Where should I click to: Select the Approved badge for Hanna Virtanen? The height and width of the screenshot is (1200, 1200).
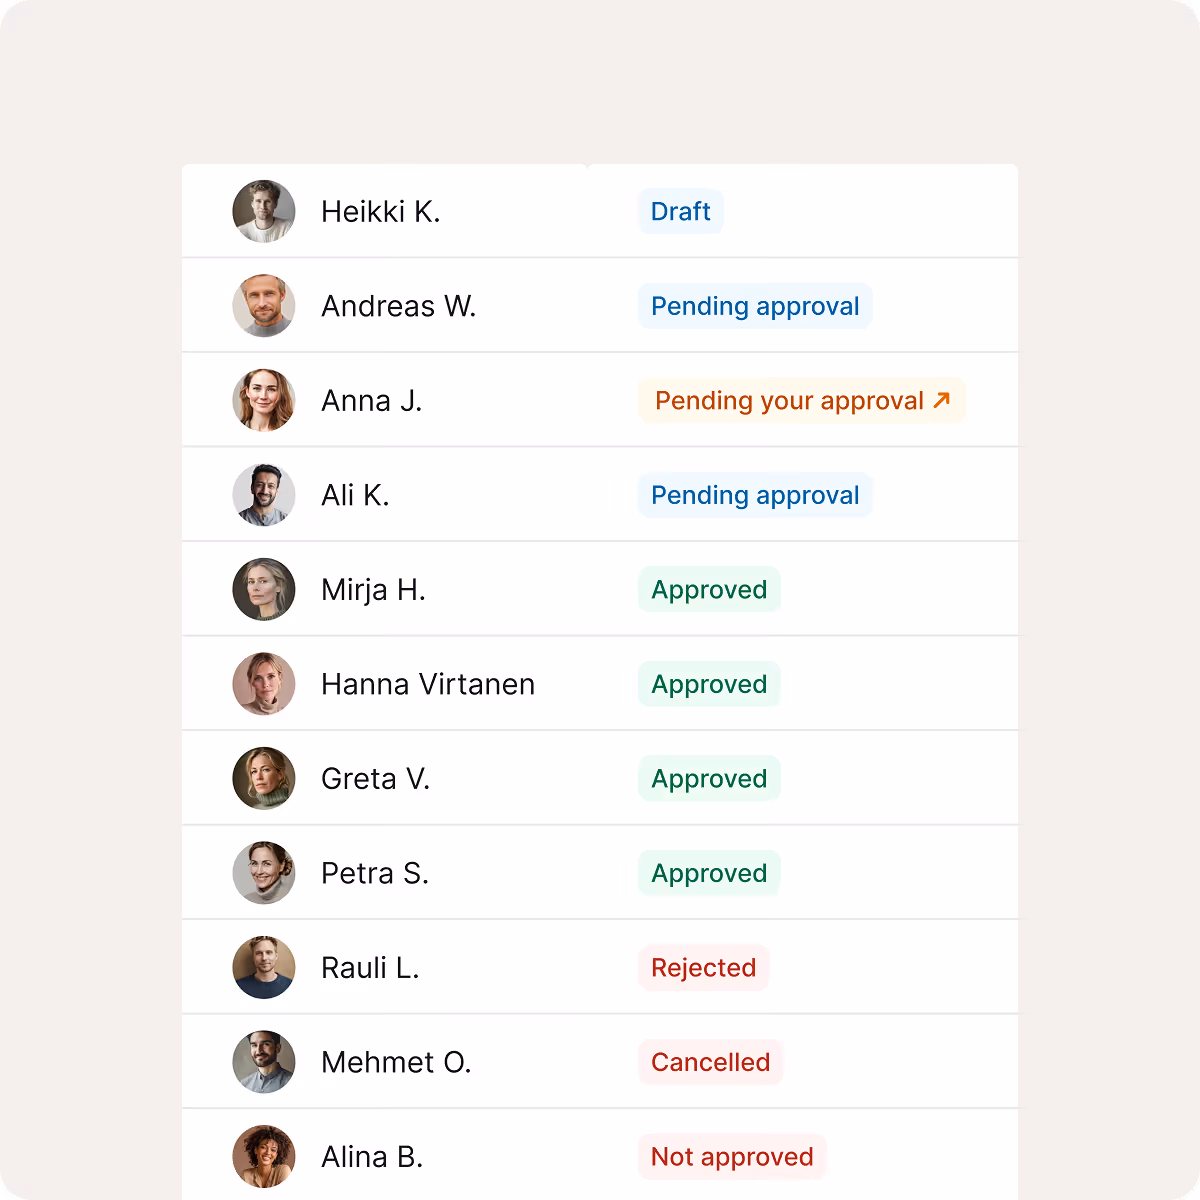tap(709, 684)
